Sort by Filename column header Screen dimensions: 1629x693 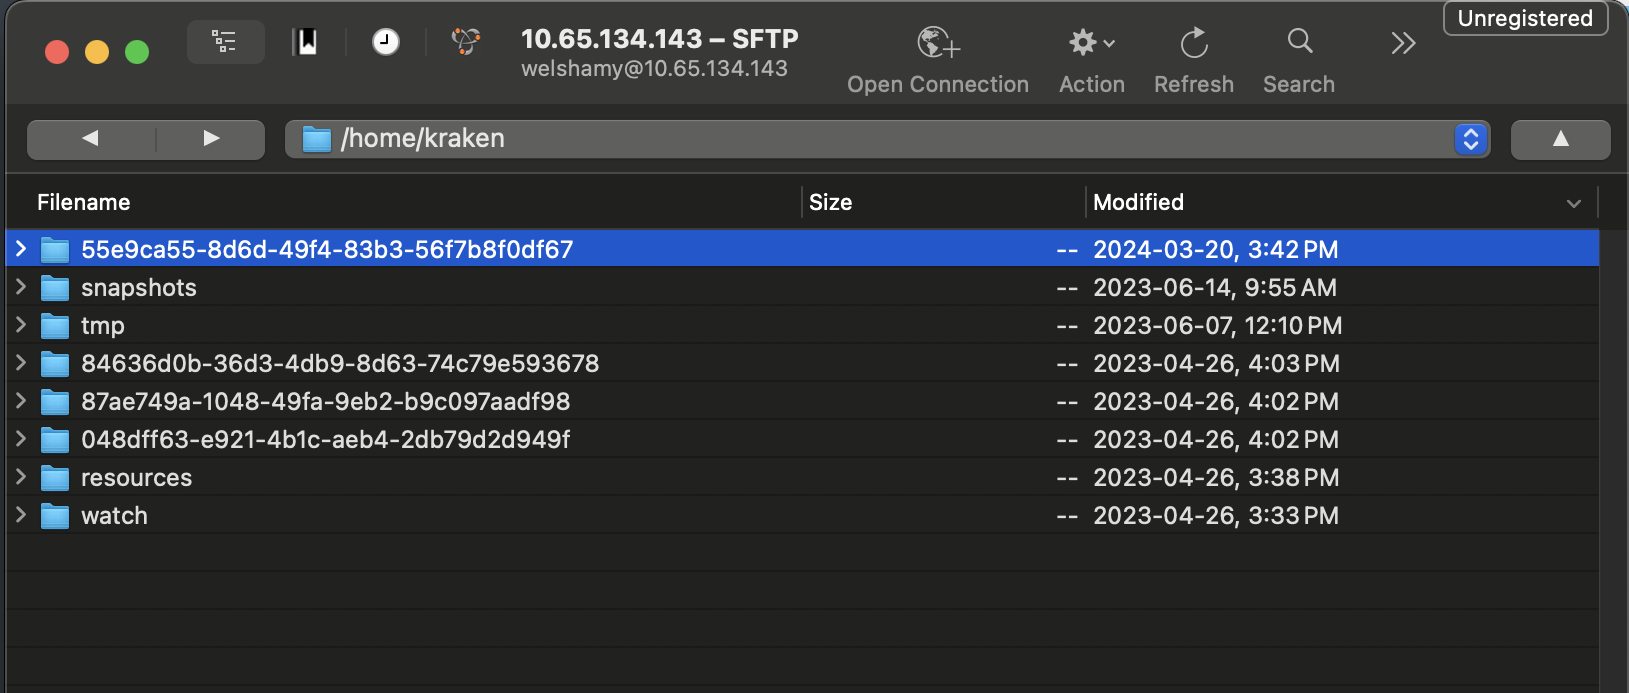click(x=84, y=202)
